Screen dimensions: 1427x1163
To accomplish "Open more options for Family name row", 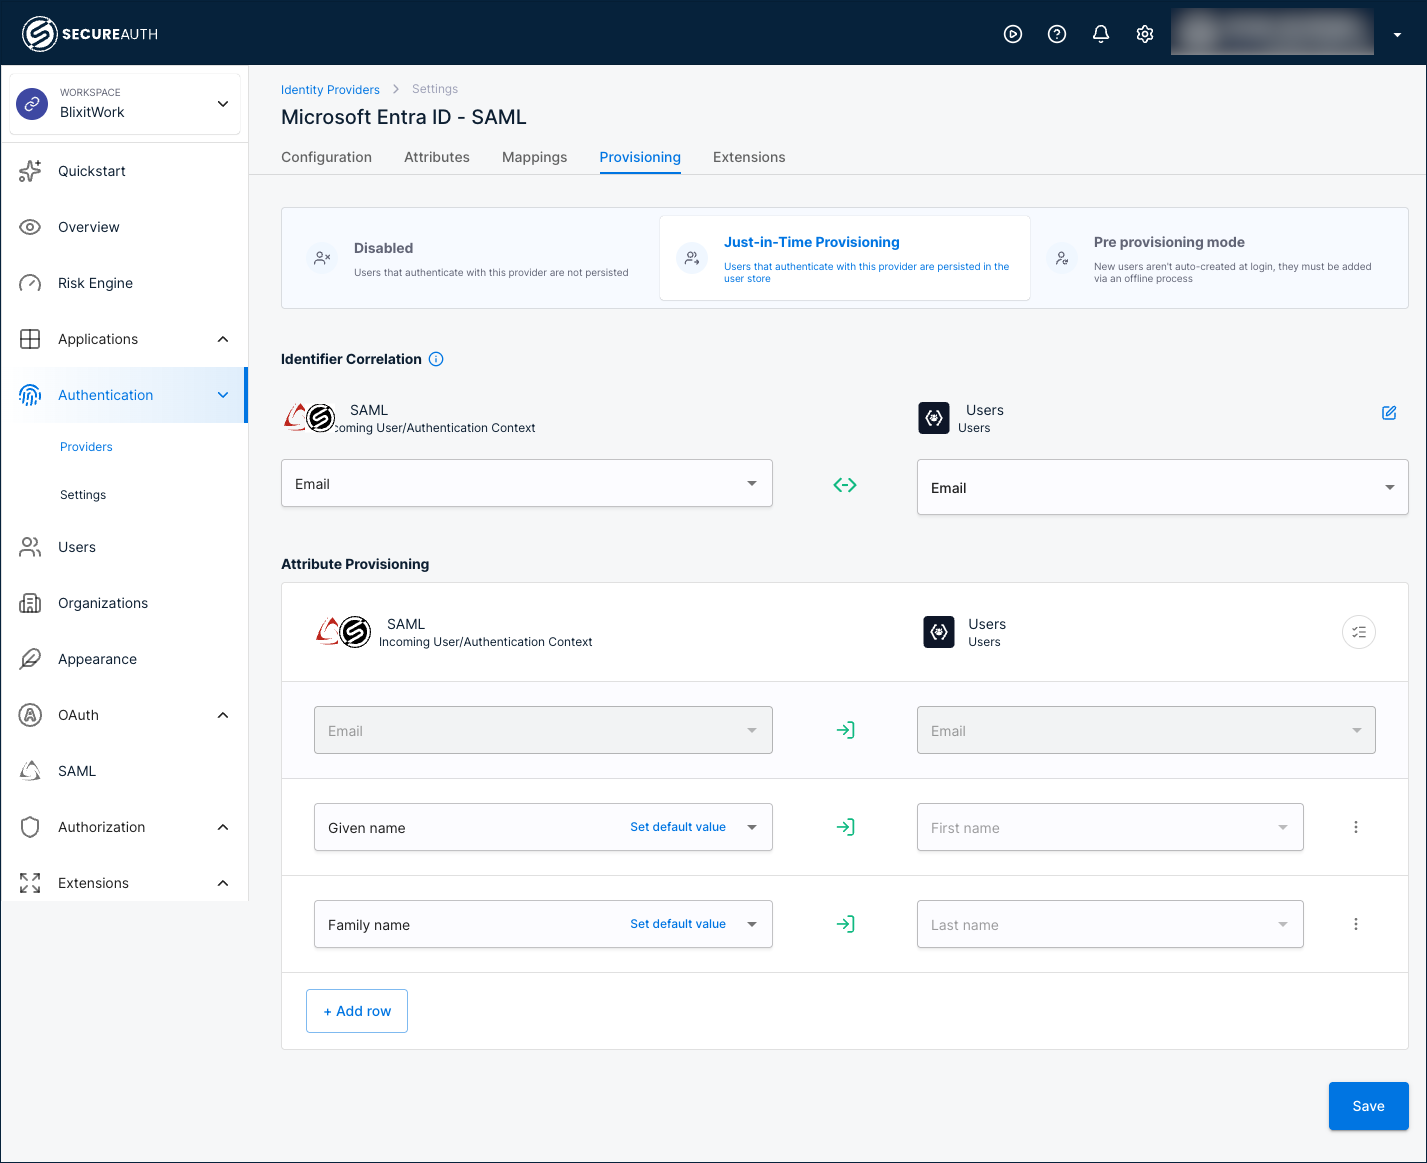I will coord(1356,924).
